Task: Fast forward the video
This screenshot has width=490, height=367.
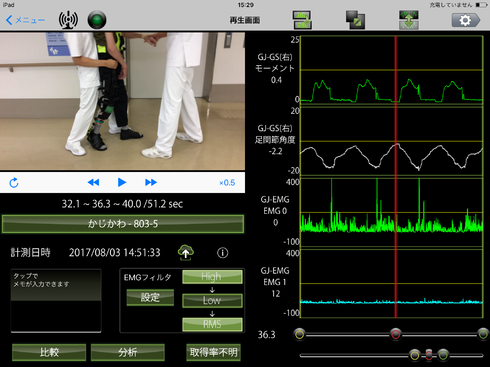Action: pyautogui.click(x=151, y=182)
